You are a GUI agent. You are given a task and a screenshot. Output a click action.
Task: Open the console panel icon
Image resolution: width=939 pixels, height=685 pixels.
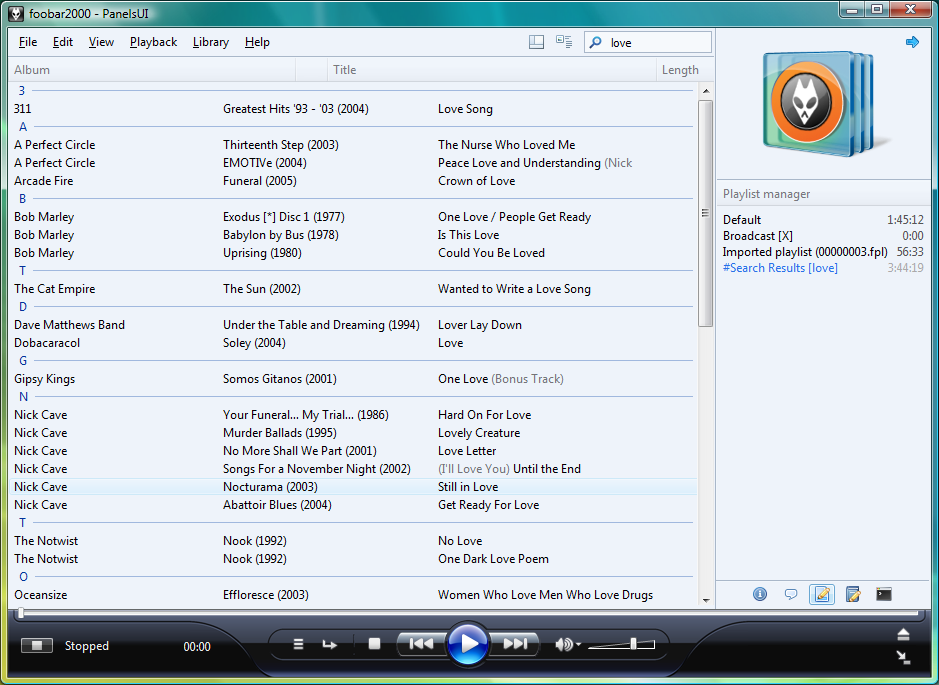(883, 594)
